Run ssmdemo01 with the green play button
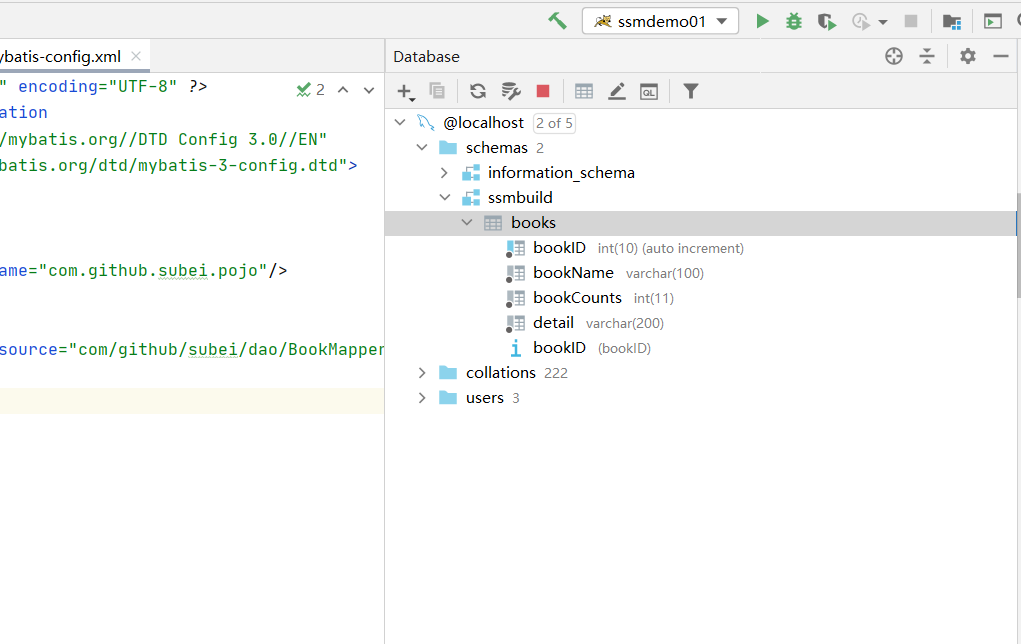This screenshot has height=644, width=1021. pyautogui.click(x=762, y=21)
